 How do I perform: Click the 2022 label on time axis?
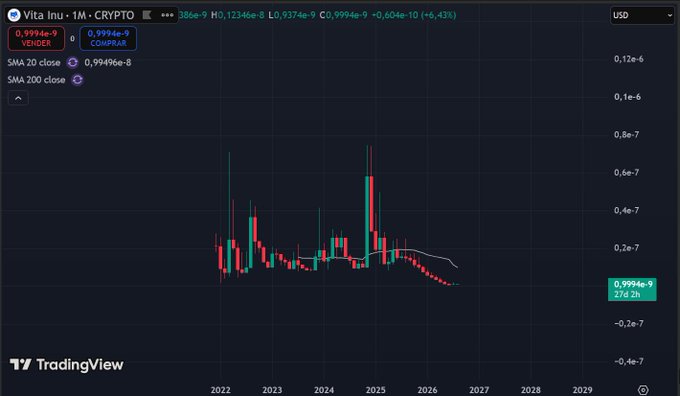pos(220,390)
